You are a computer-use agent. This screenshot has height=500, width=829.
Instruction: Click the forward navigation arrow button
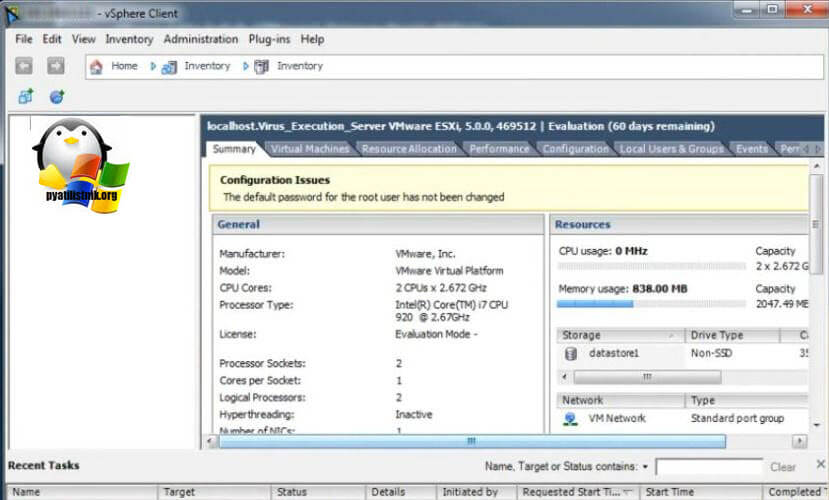[56, 66]
